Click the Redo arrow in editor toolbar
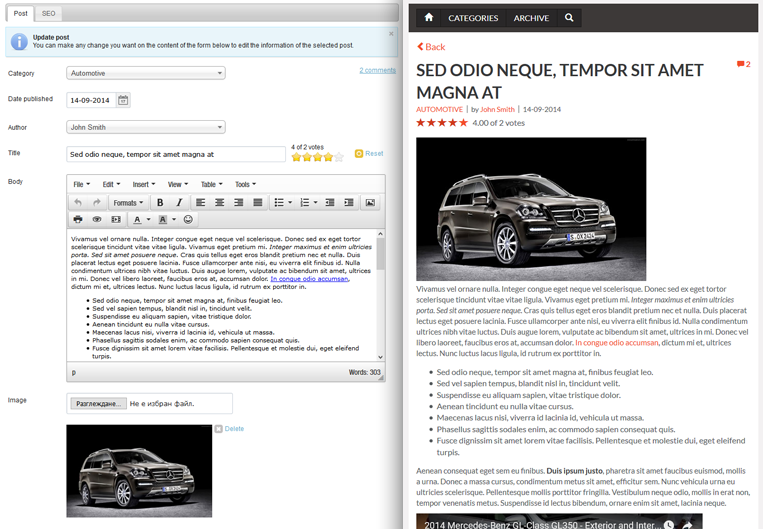 97,202
